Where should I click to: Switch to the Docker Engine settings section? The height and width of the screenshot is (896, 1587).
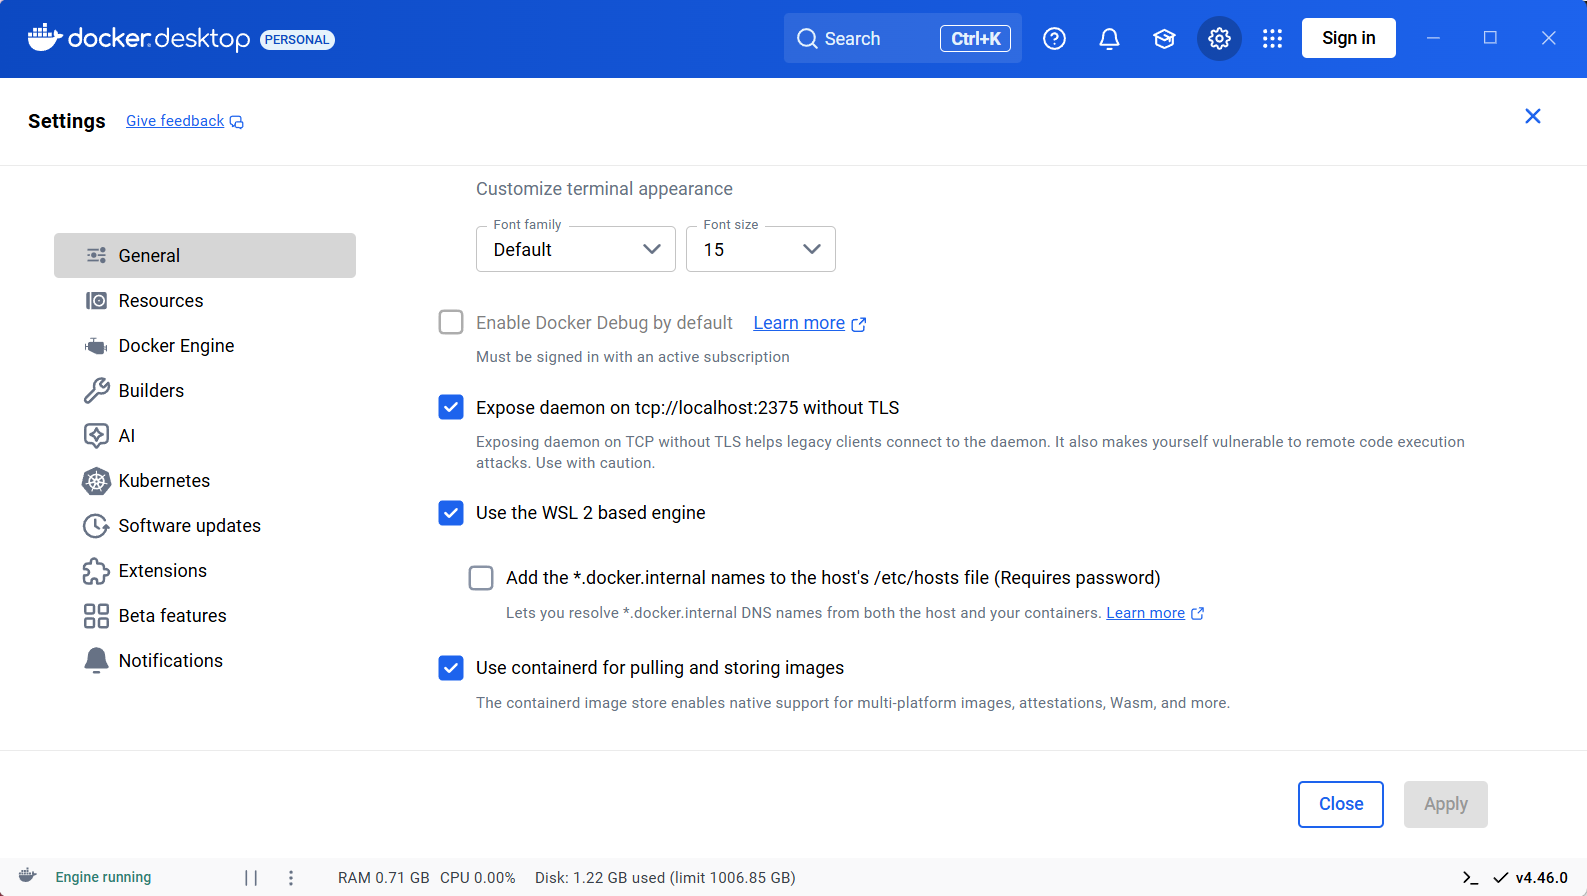(176, 346)
